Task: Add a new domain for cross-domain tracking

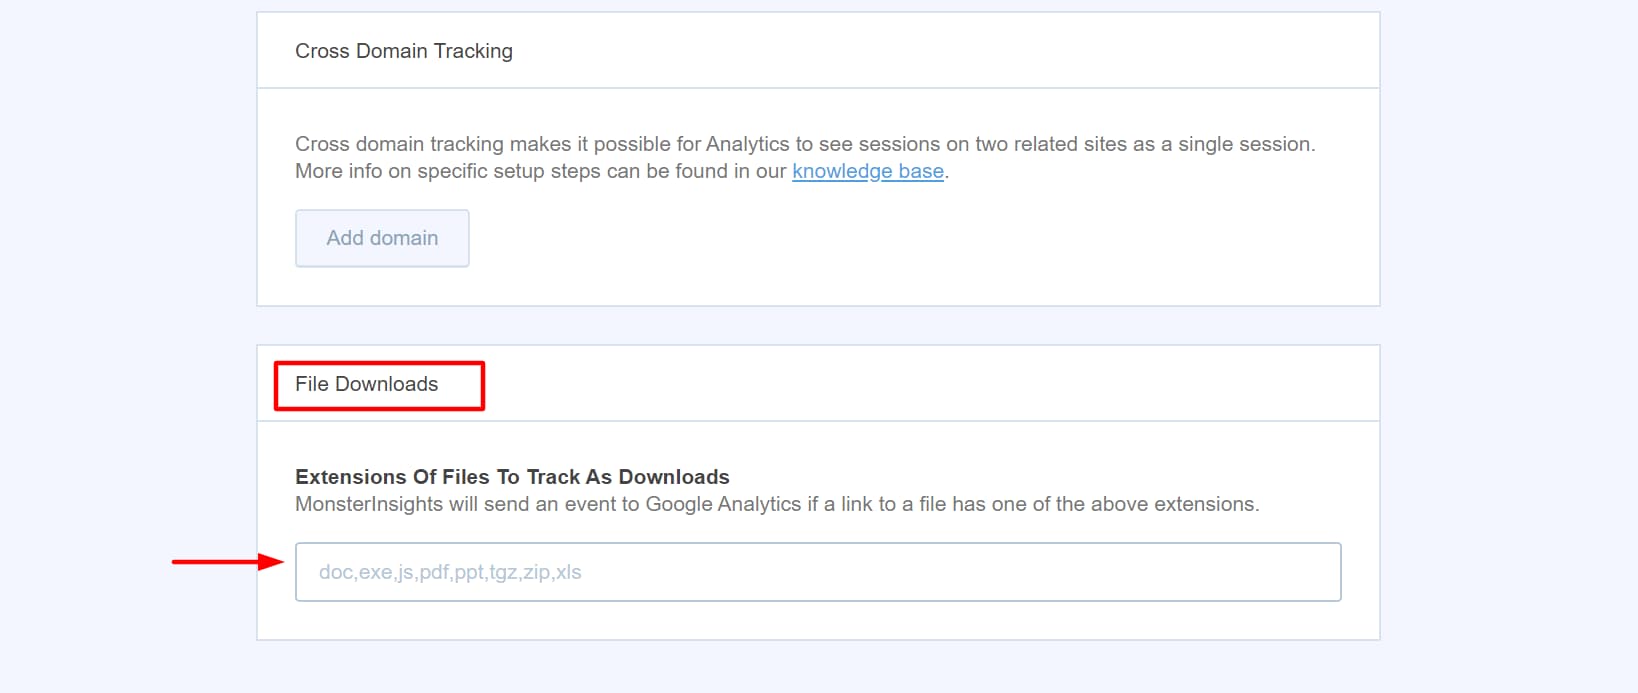Action: 381,238
